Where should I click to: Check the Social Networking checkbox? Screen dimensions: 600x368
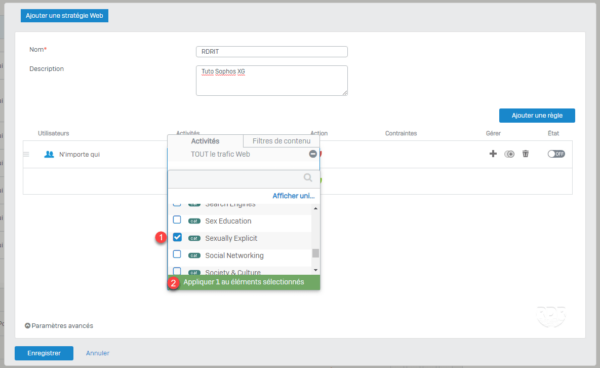coord(177,254)
